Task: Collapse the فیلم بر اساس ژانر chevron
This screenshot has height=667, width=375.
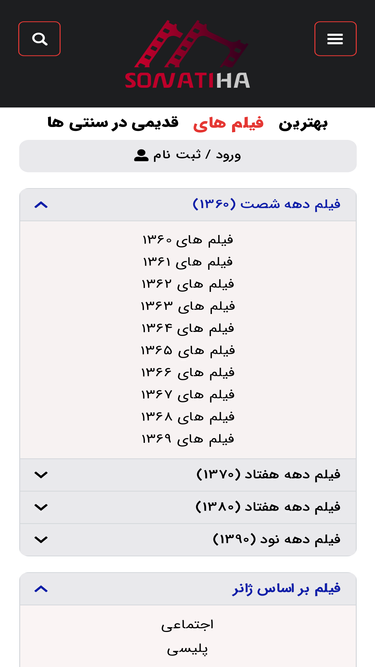Action: point(41,589)
